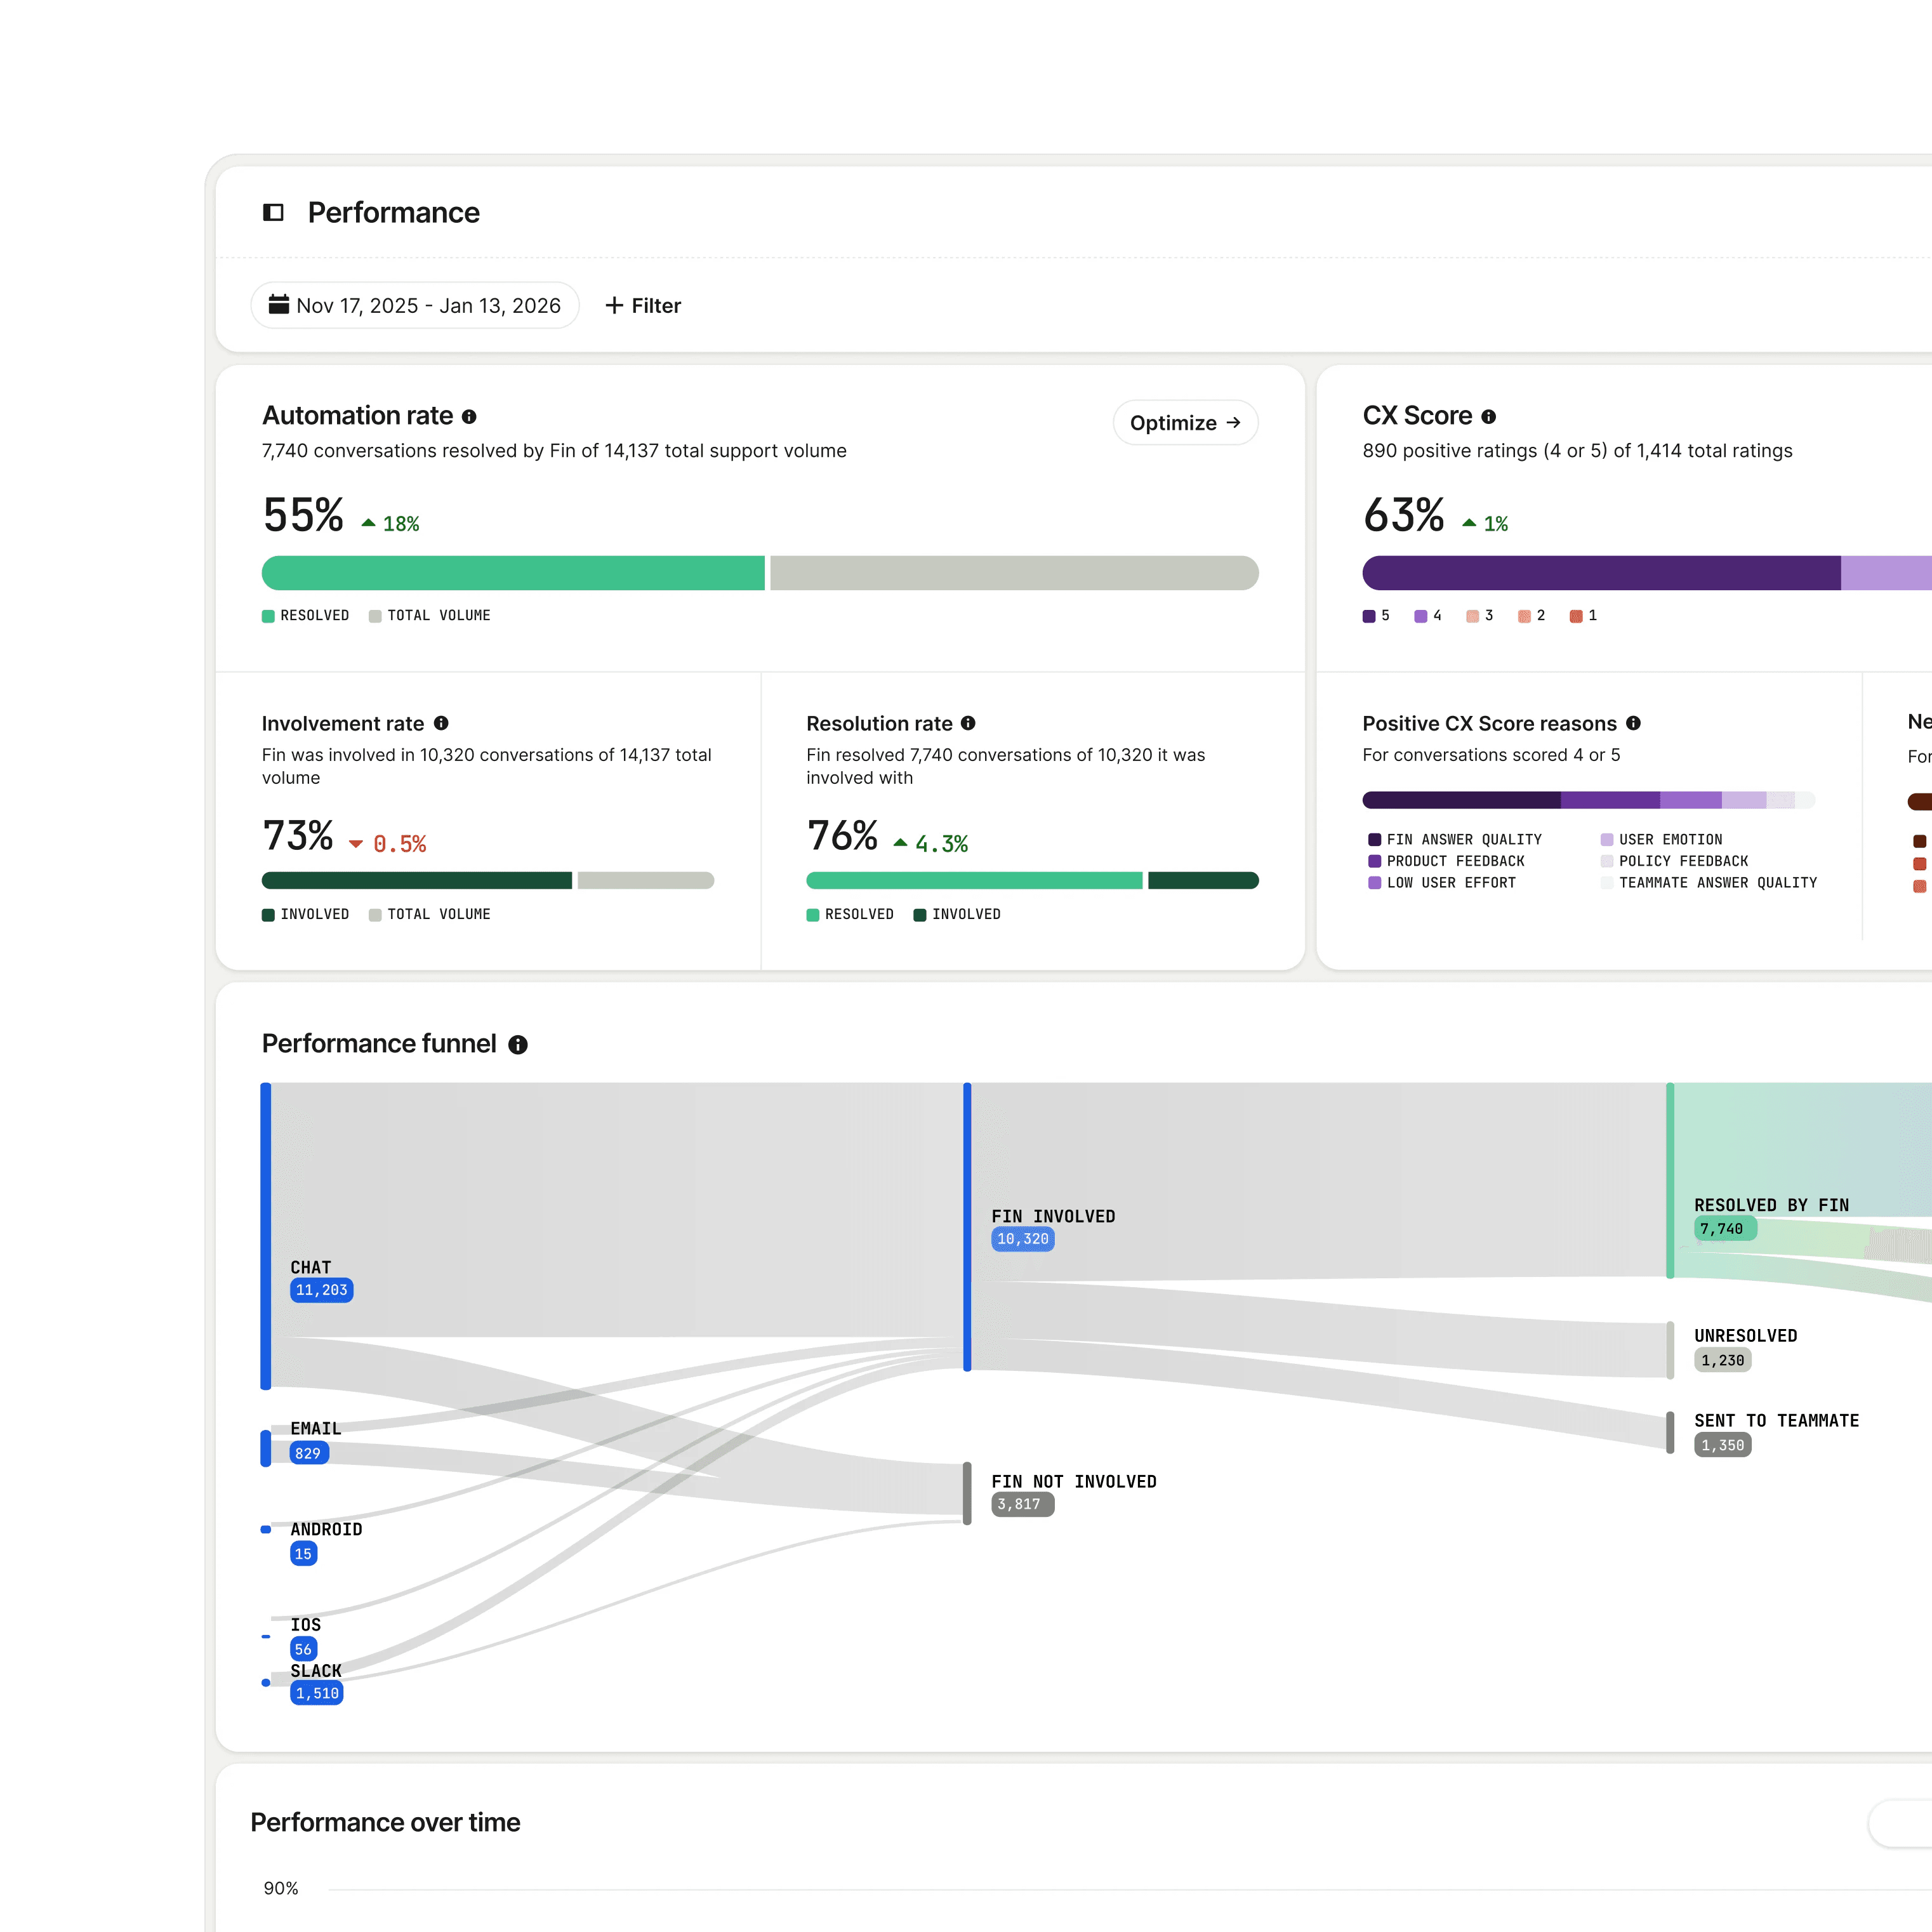Image resolution: width=1932 pixels, height=1932 pixels.
Task: Toggle CX Score legend swatch 4
Action: 1428,616
